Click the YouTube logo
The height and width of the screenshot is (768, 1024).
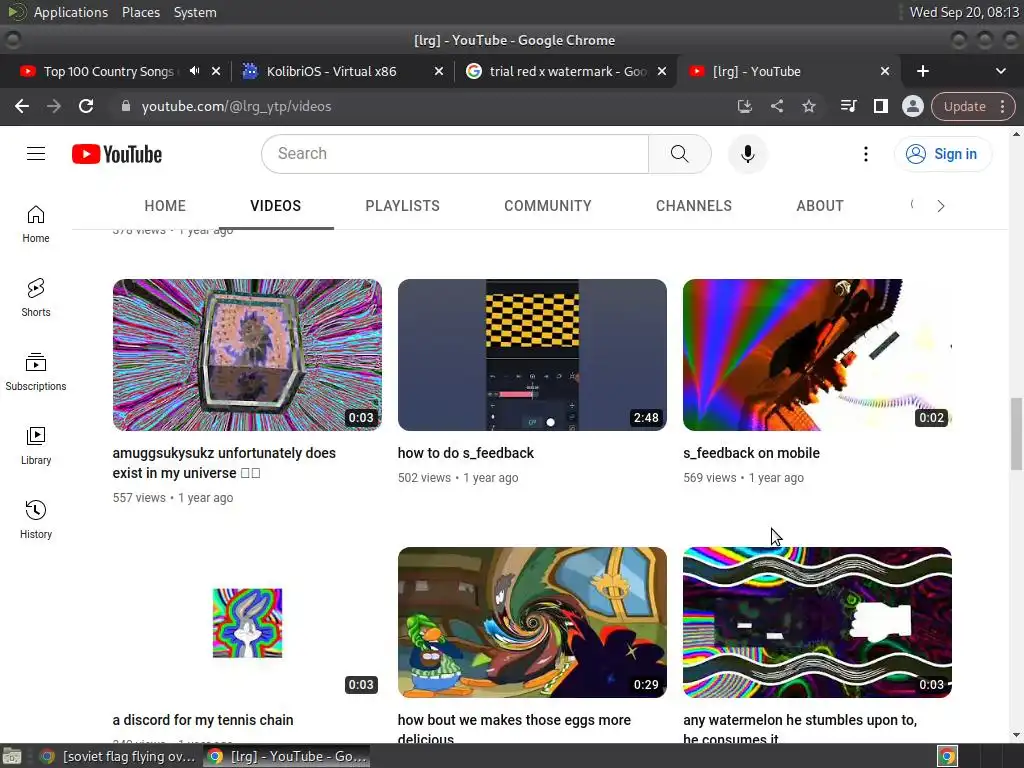tap(117, 154)
